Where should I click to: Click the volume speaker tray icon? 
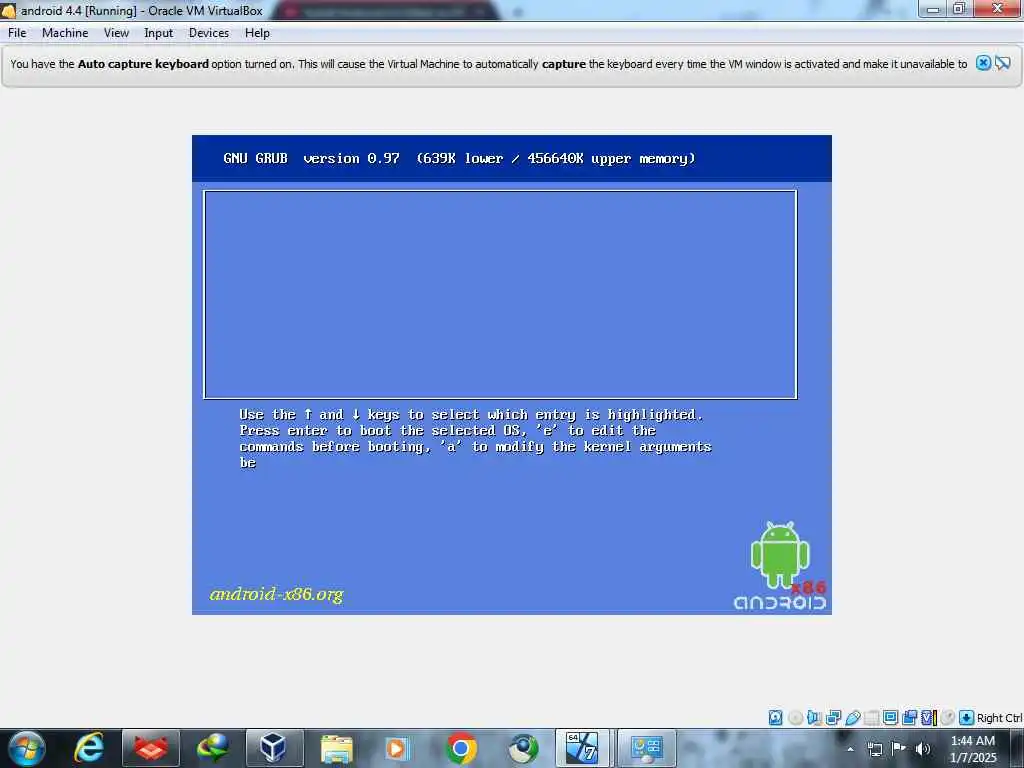click(923, 749)
